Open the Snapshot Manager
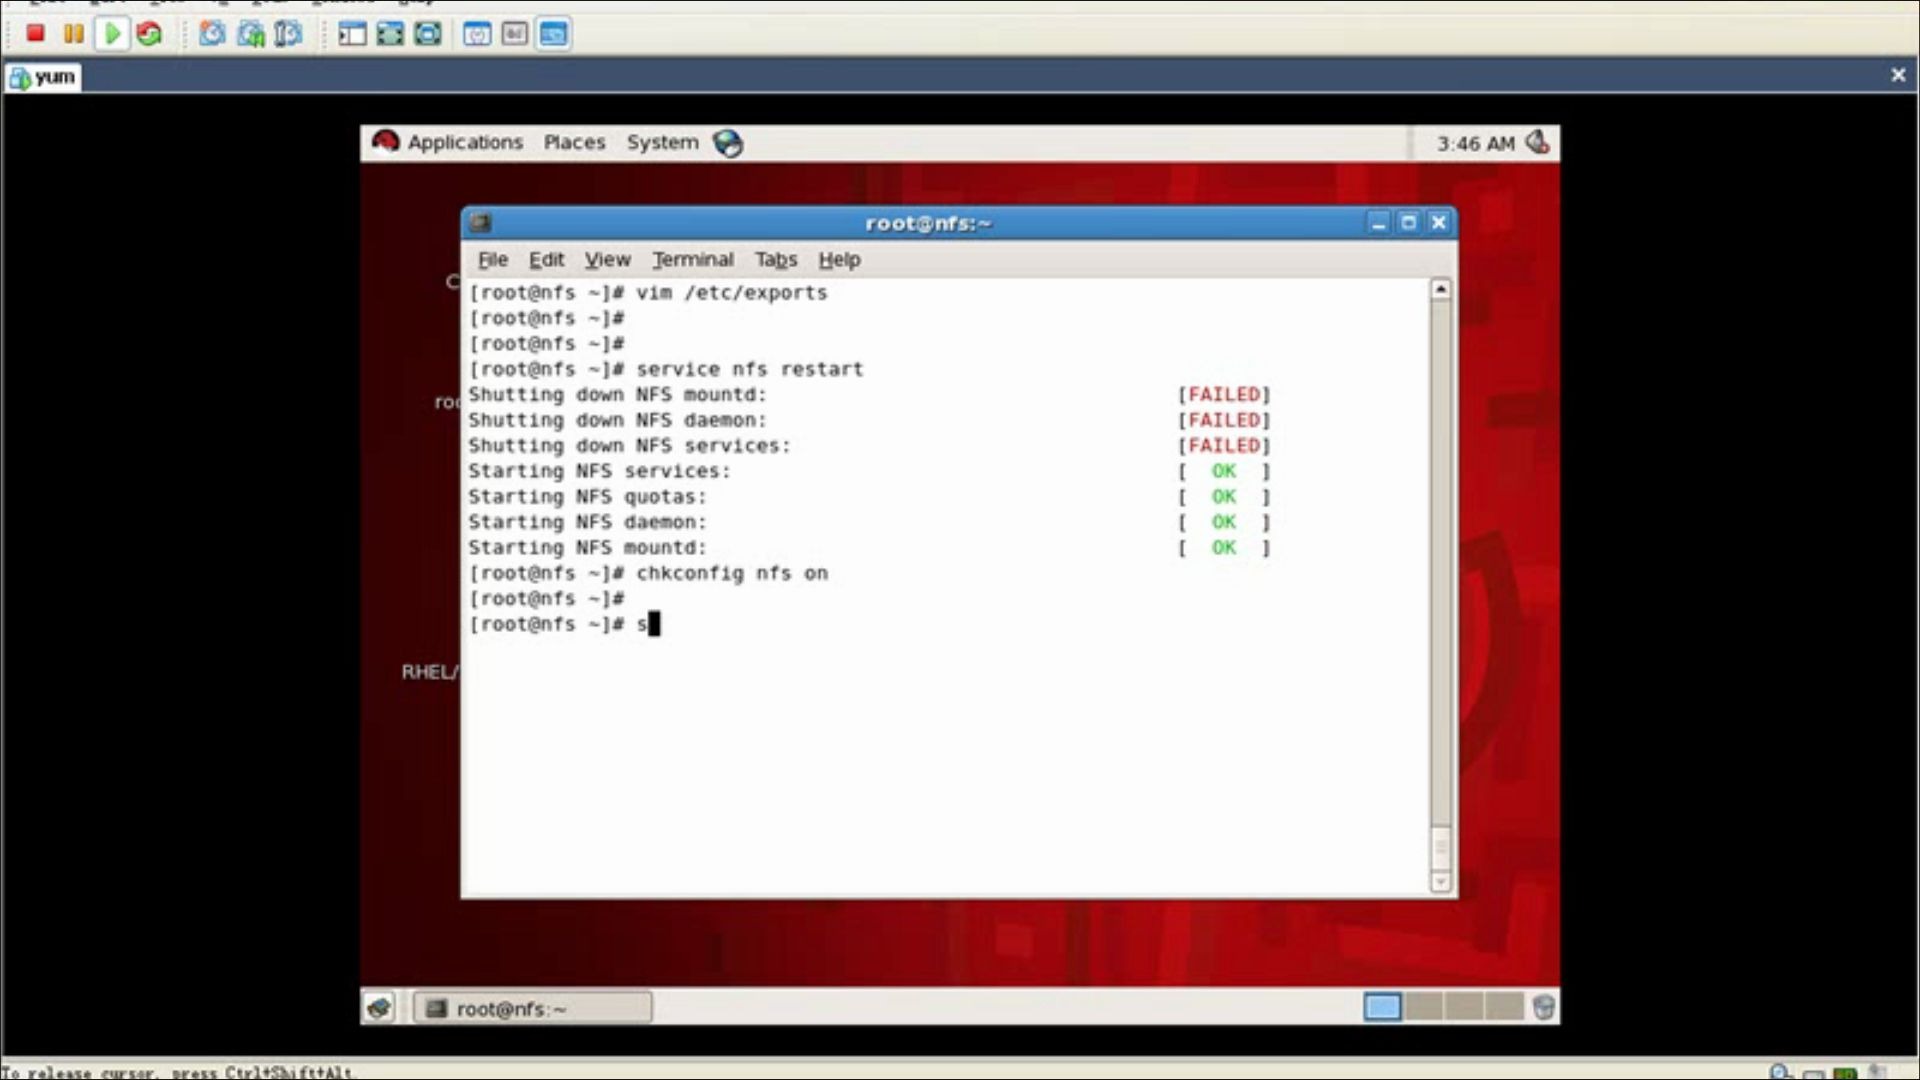Image resolution: width=1920 pixels, height=1080 pixels. (x=287, y=33)
